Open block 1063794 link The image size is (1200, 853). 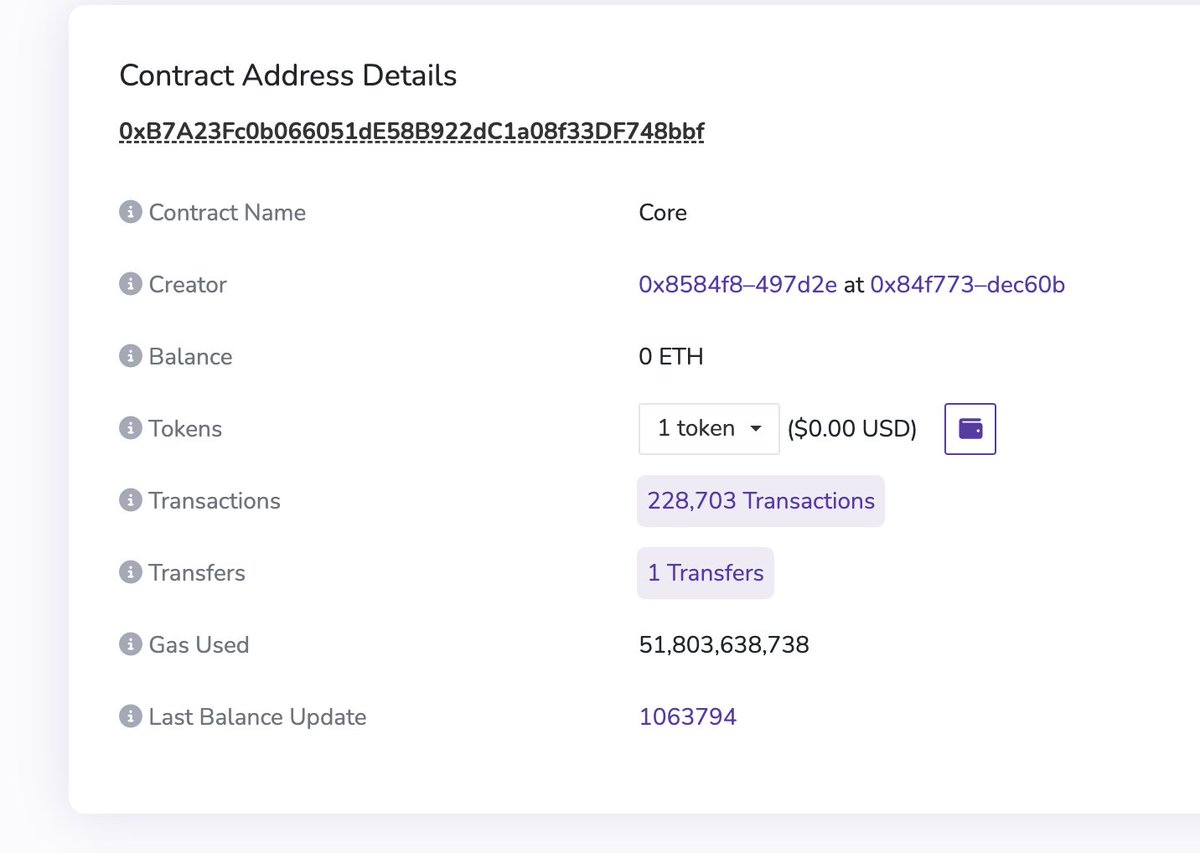click(x=688, y=717)
